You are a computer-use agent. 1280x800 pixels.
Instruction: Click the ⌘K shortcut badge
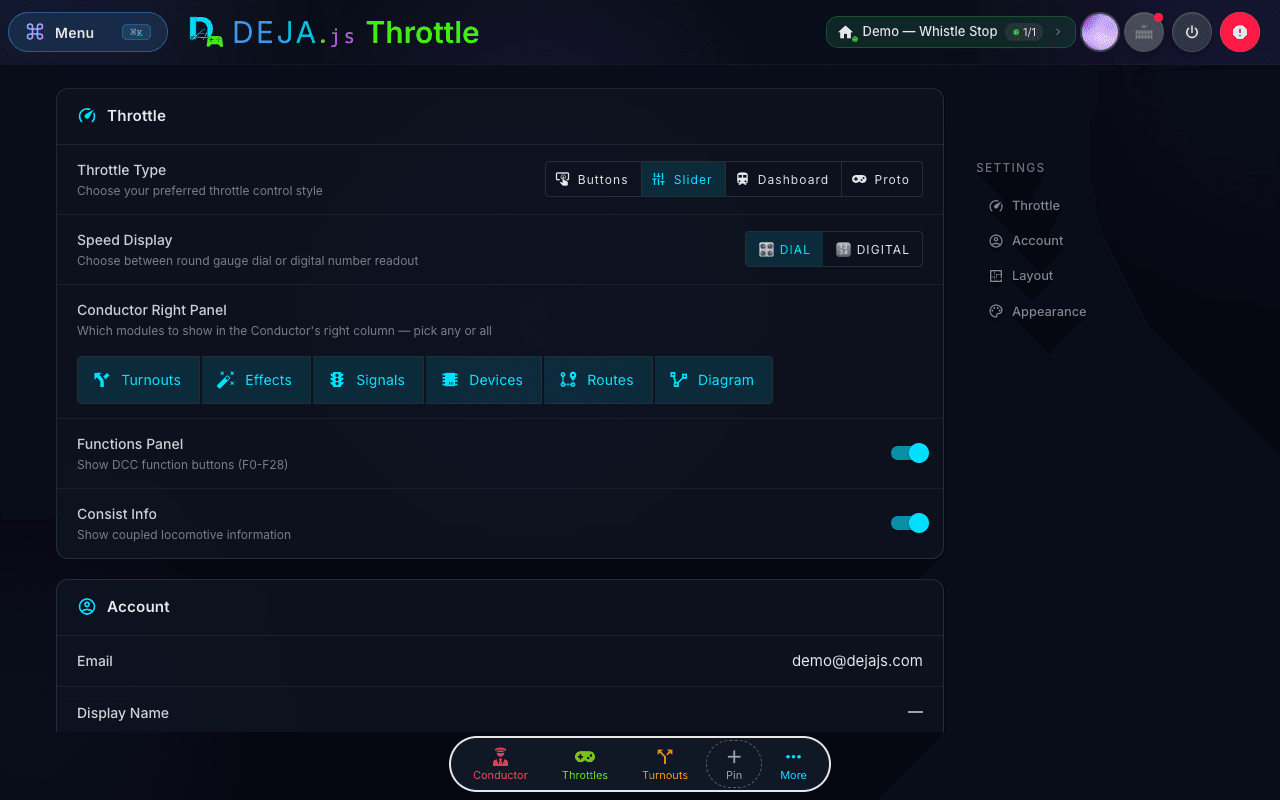[x=136, y=32]
